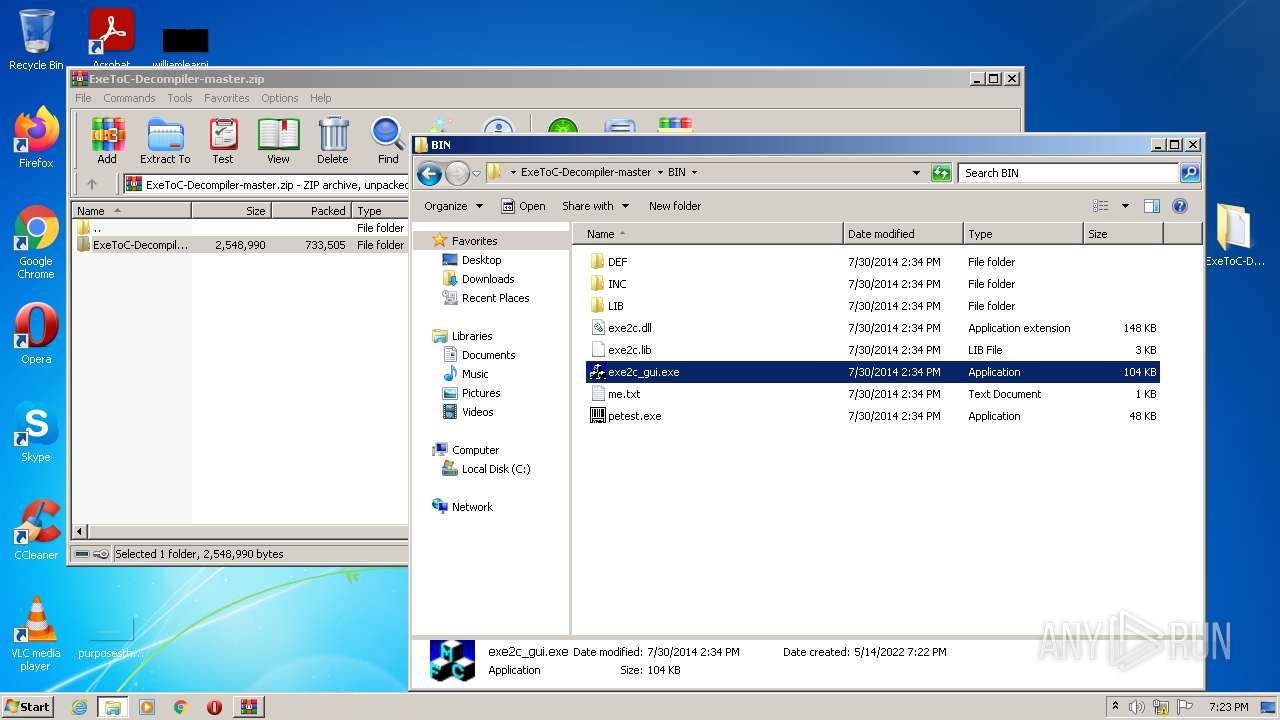Click Internet Explorer taskbar icon

click(80, 707)
